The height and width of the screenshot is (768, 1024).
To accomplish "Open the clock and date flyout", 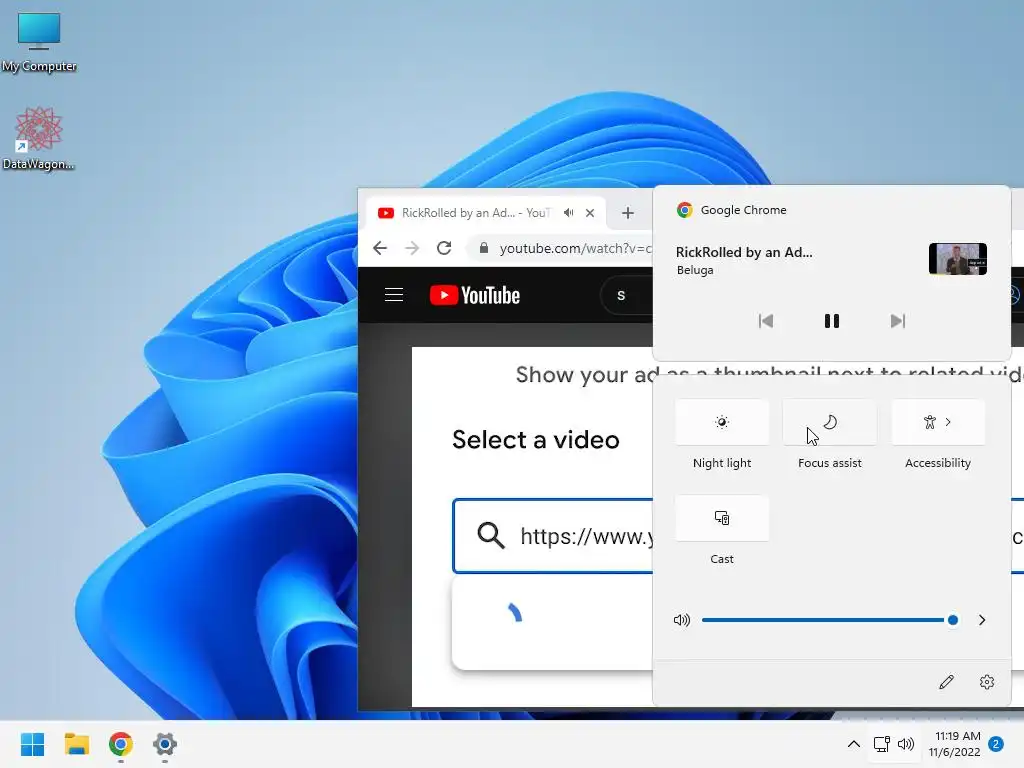I will (955, 744).
